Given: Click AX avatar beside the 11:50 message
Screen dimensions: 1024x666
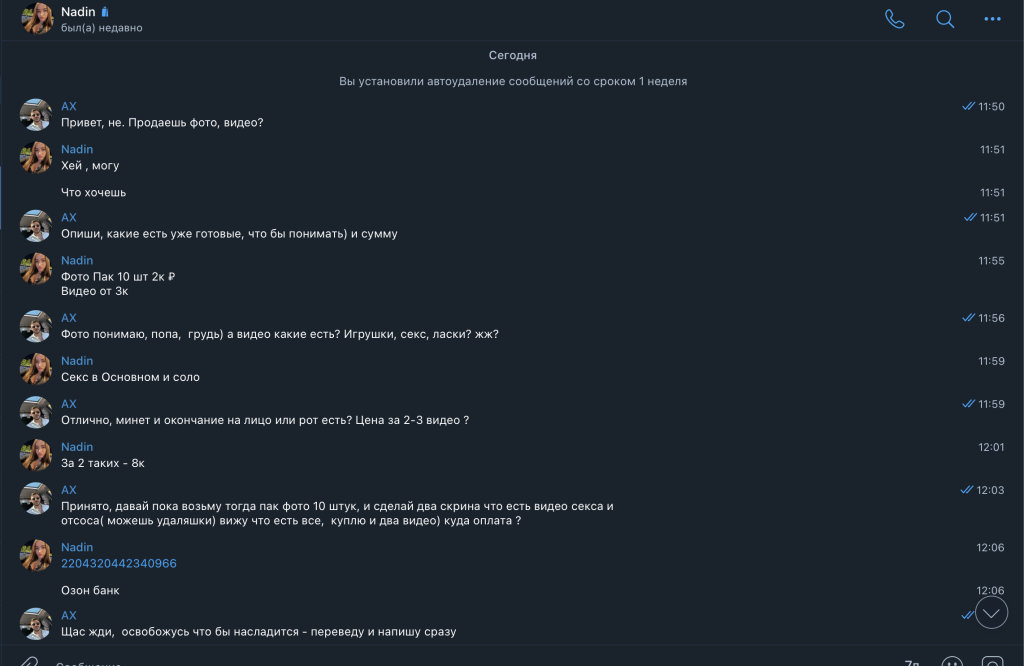Looking at the screenshot, I should click(x=36, y=114).
